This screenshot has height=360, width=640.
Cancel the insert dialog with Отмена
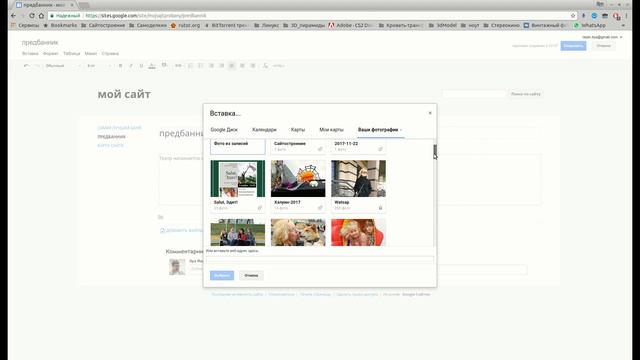point(251,276)
